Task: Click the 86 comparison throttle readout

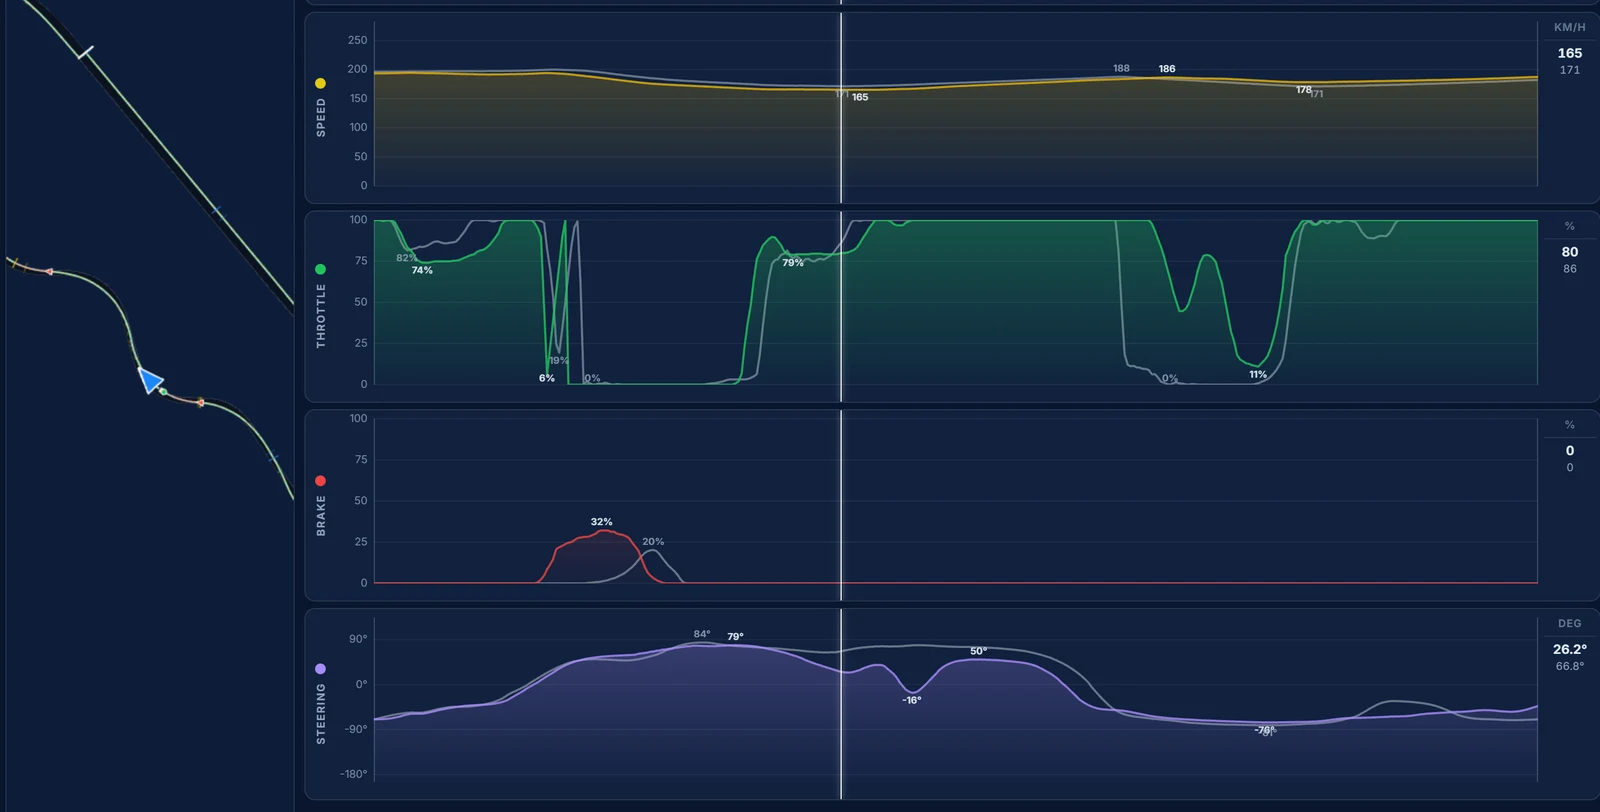Action: coord(1569,269)
